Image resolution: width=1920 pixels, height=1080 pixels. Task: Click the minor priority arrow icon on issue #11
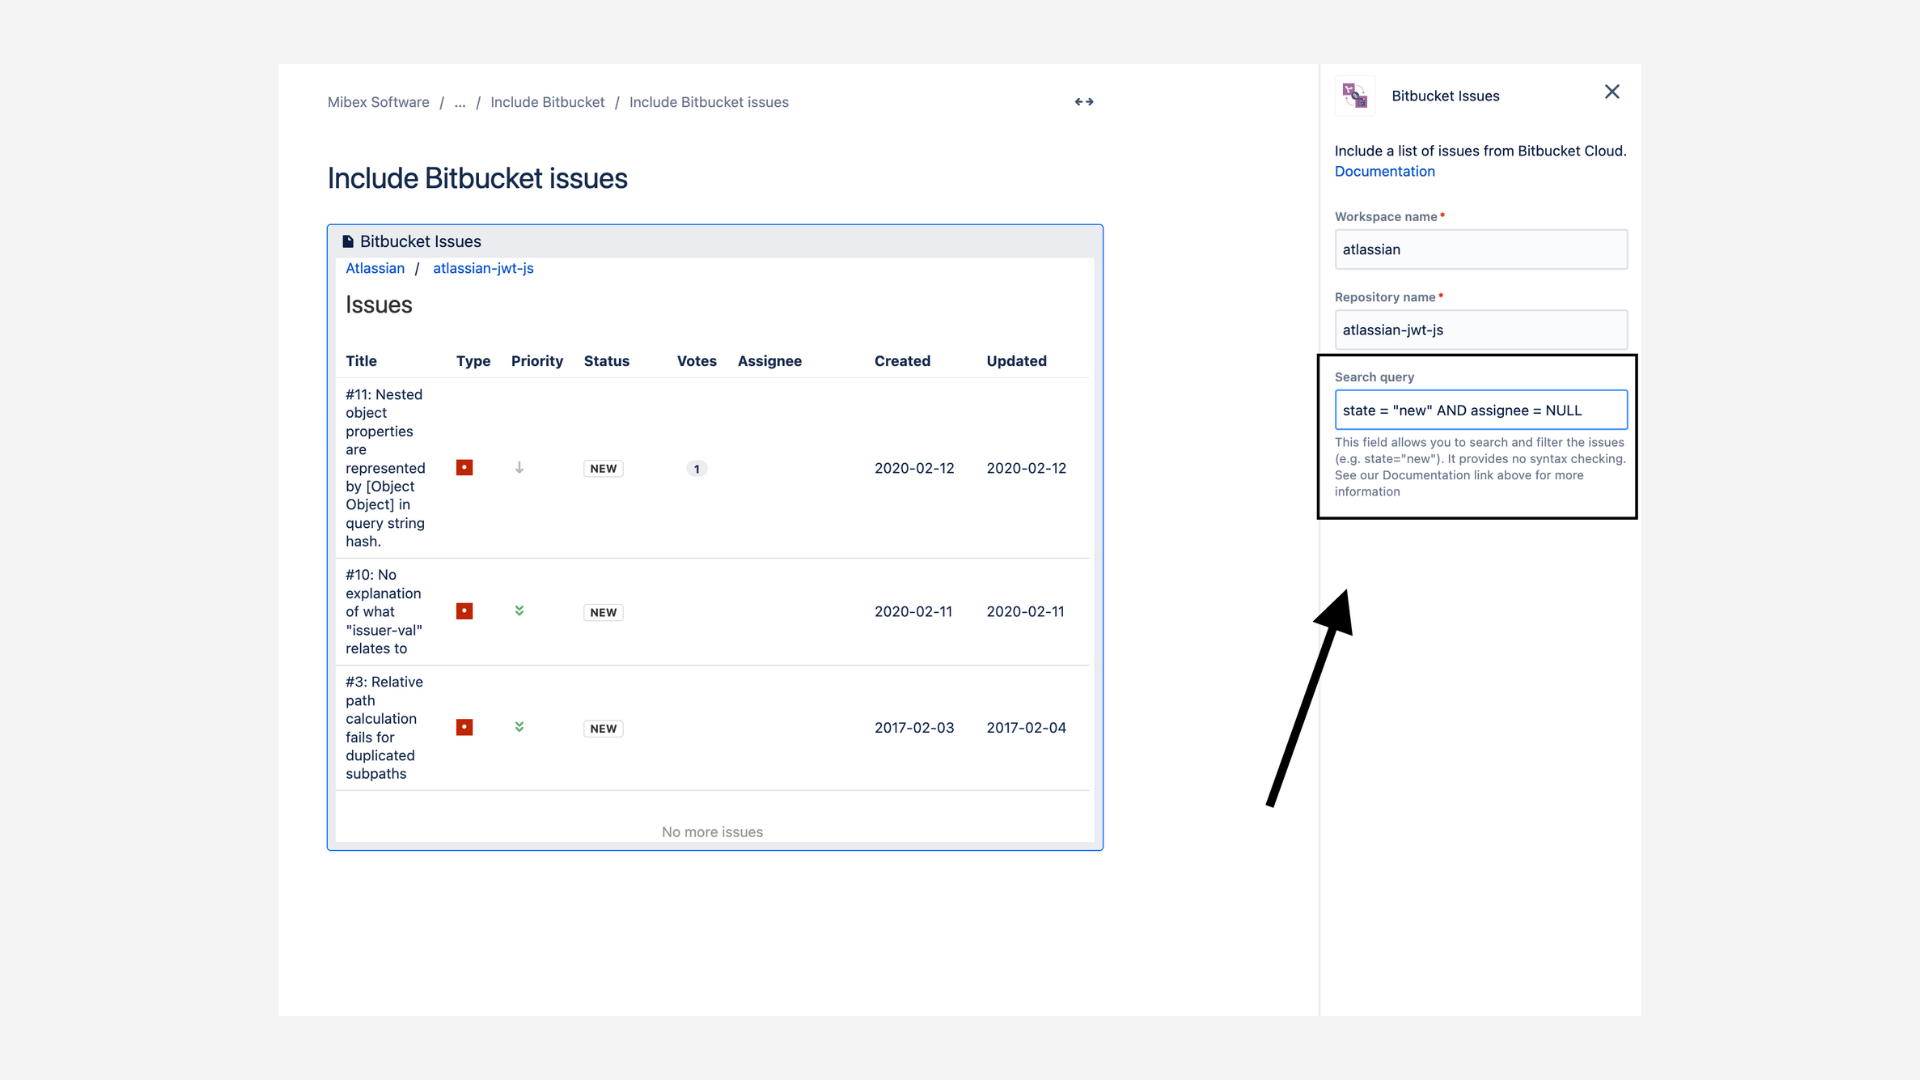[519, 467]
